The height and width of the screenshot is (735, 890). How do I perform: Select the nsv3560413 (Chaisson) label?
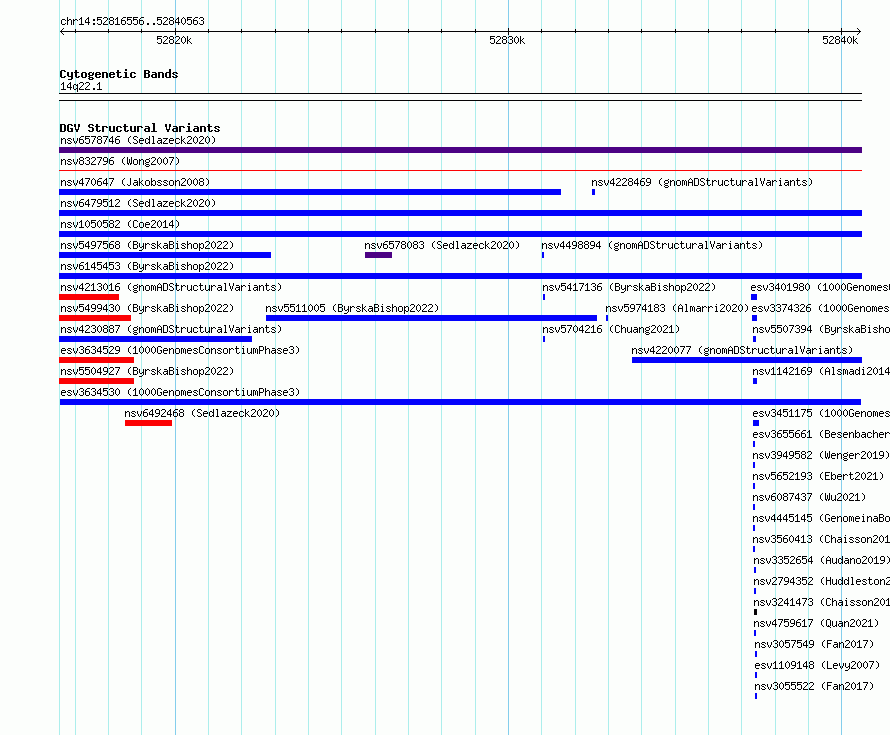click(x=821, y=539)
